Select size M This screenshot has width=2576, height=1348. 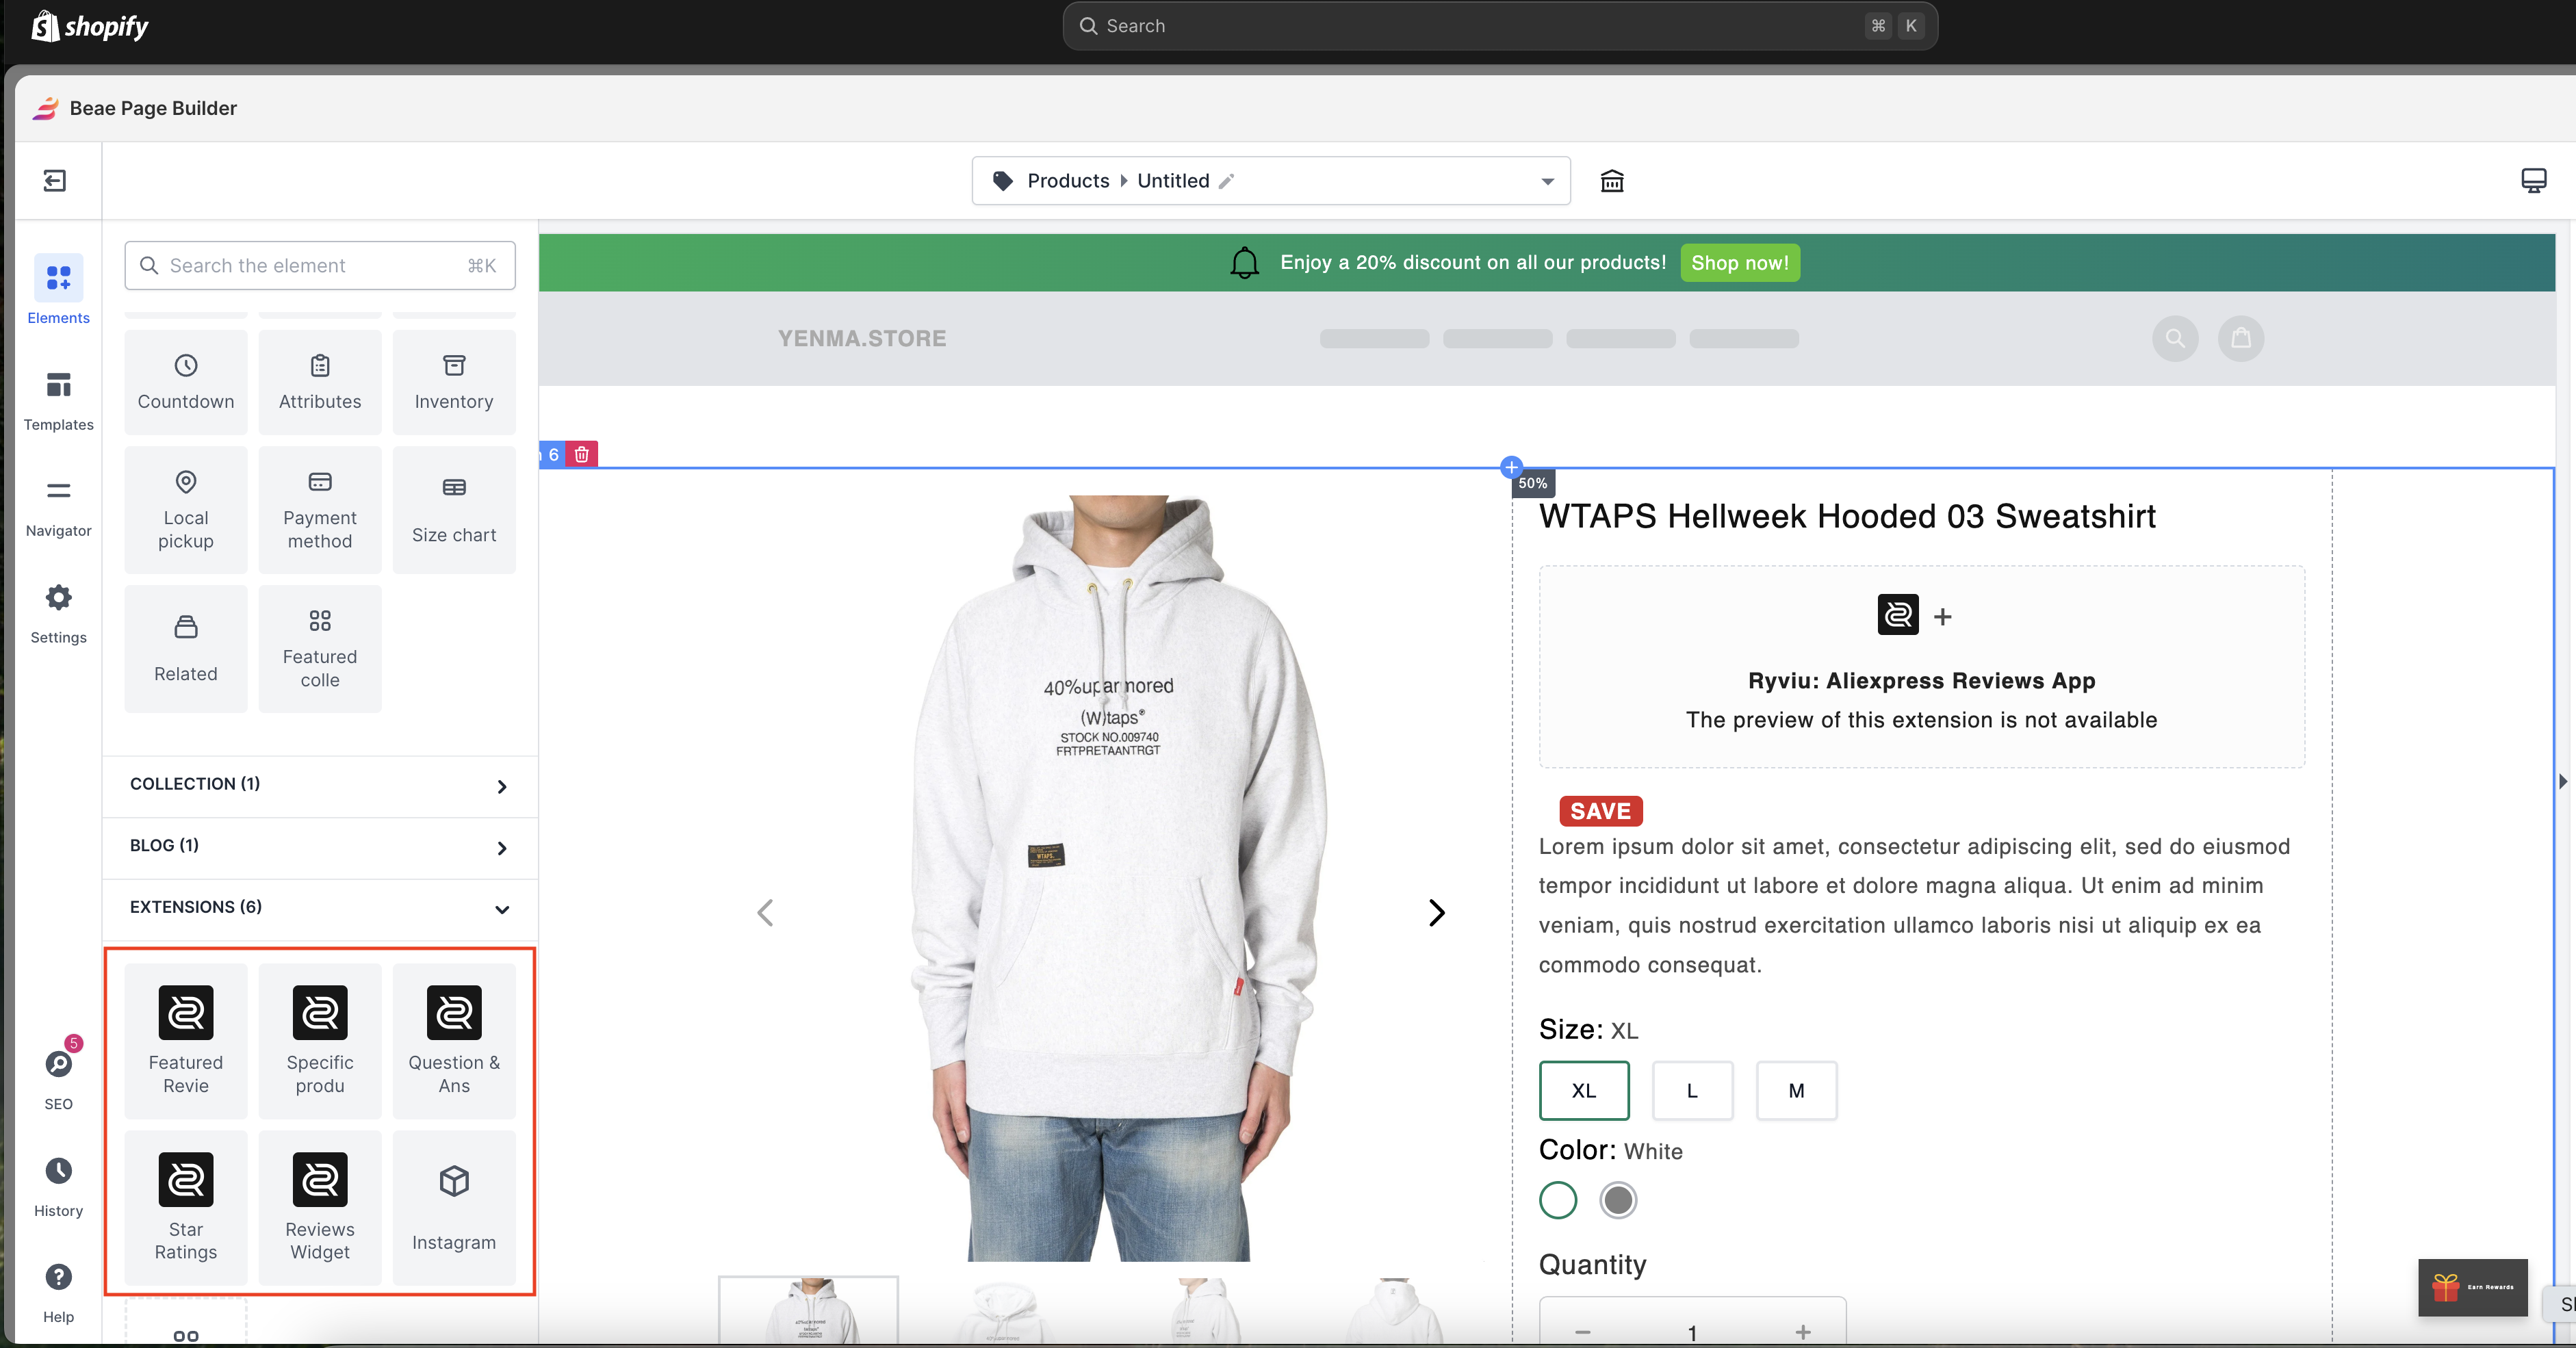tap(1797, 1090)
